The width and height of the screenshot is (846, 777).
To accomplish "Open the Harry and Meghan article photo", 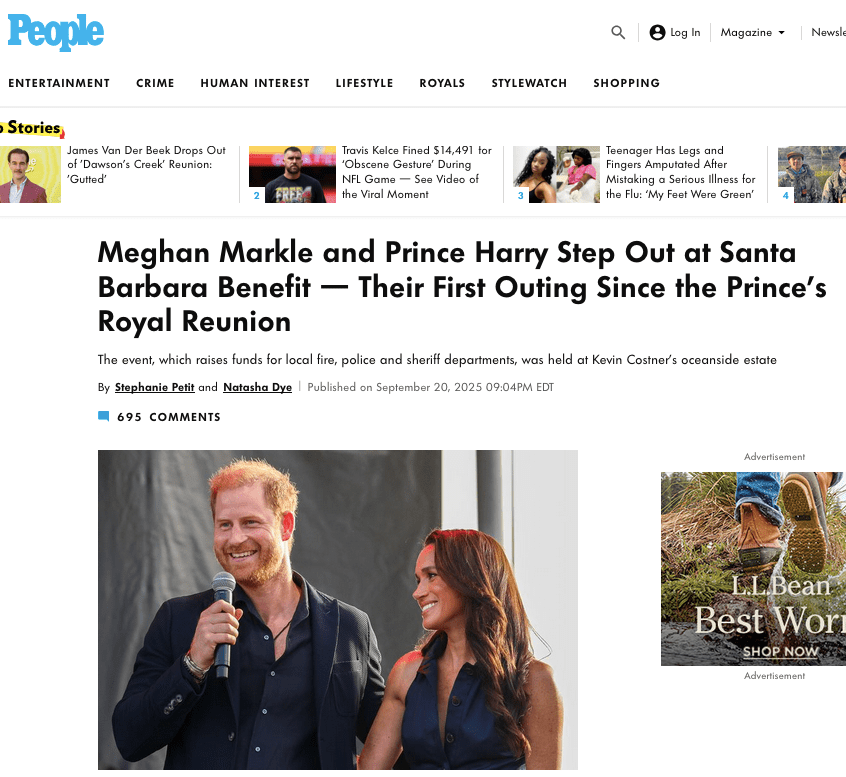I will 338,610.
